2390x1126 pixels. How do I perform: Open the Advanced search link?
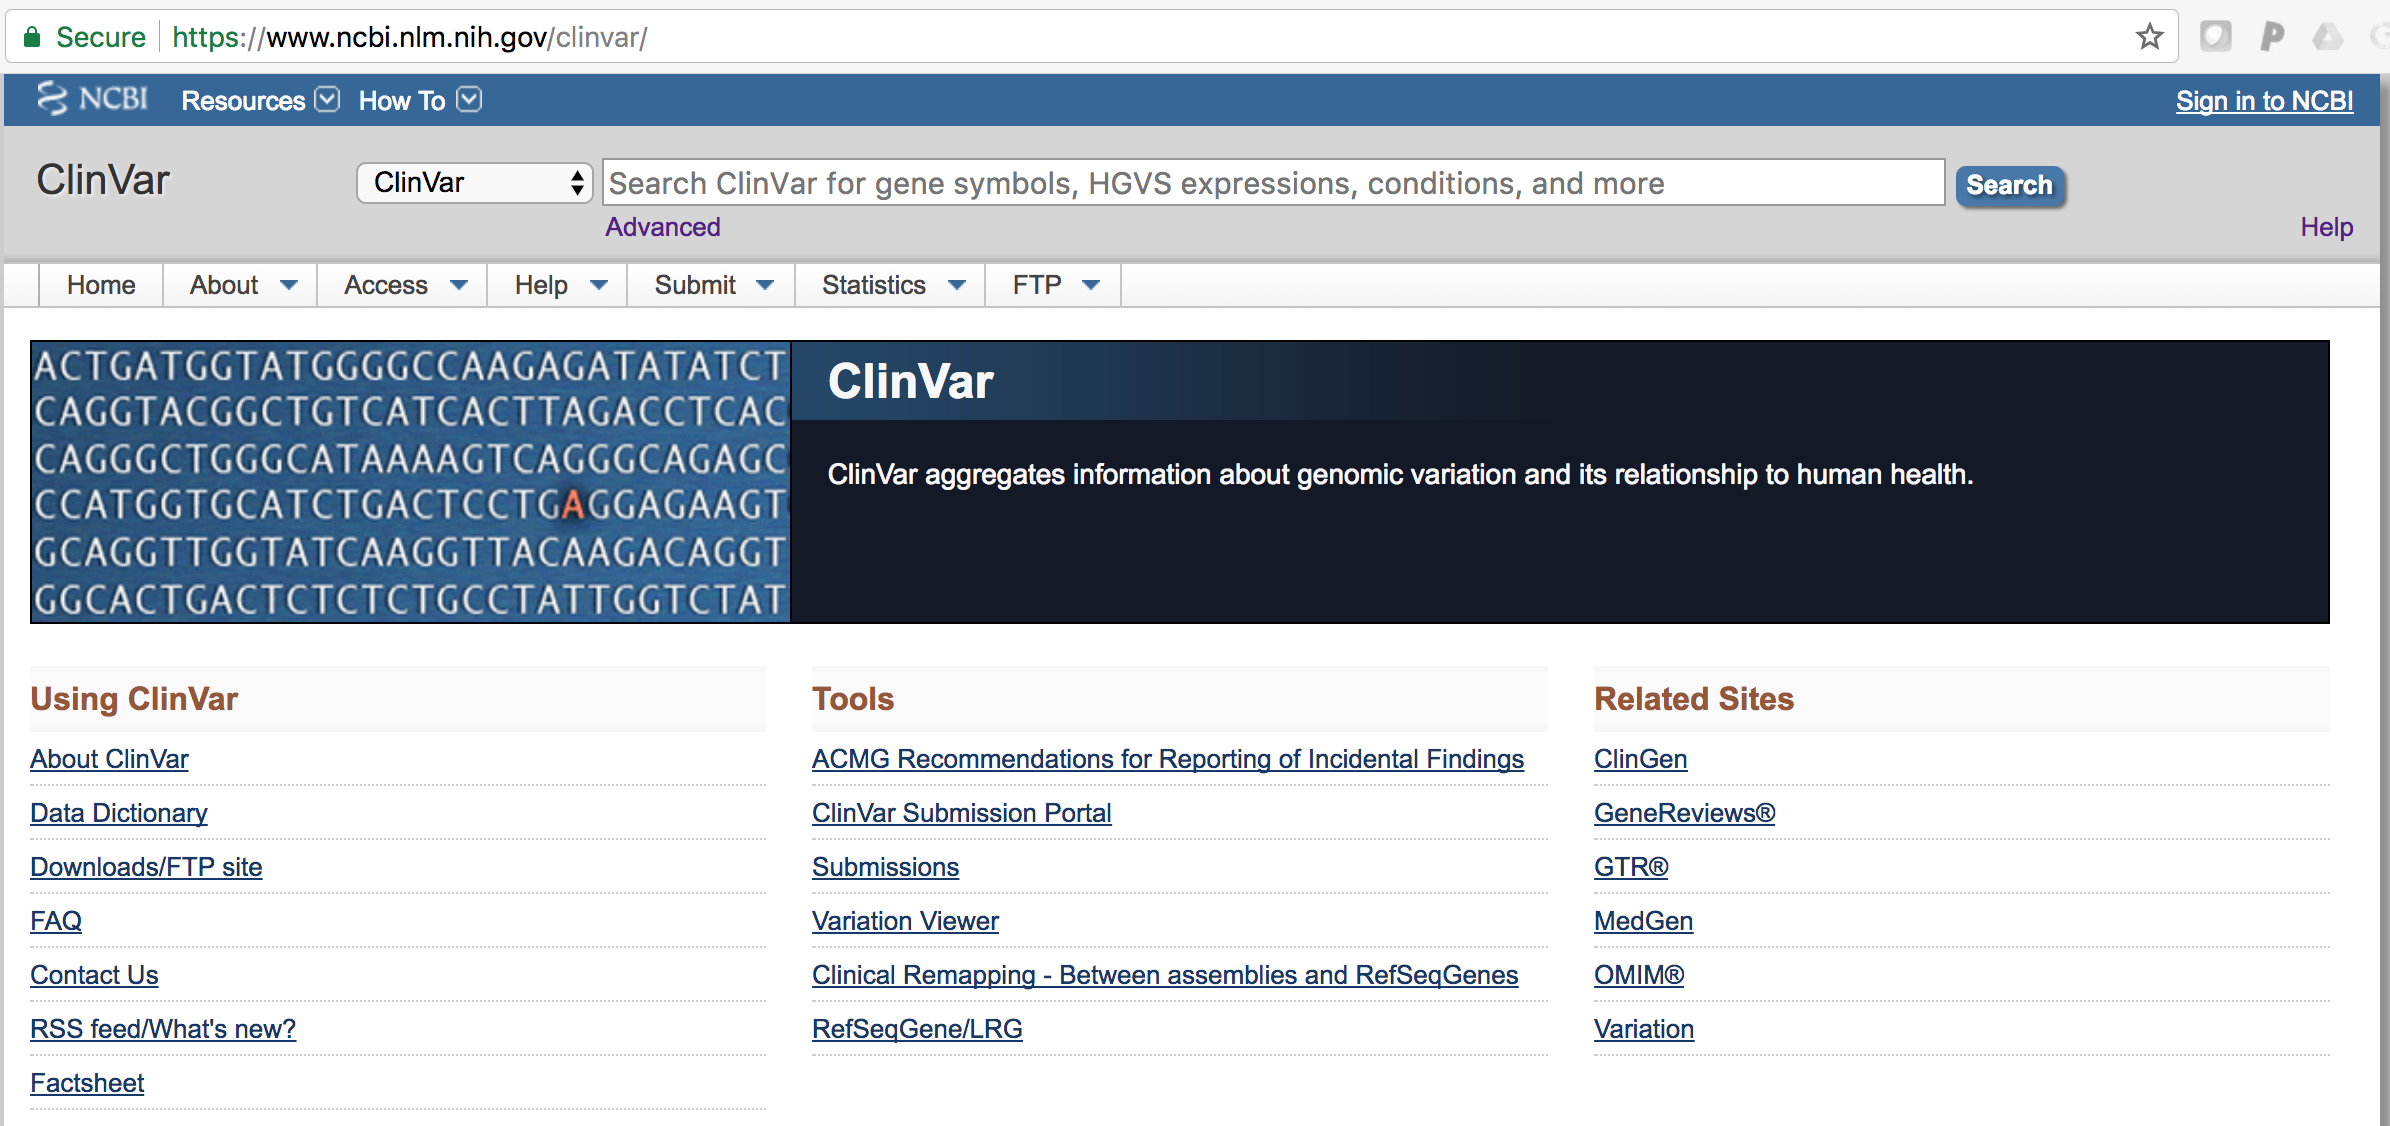point(662,227)
